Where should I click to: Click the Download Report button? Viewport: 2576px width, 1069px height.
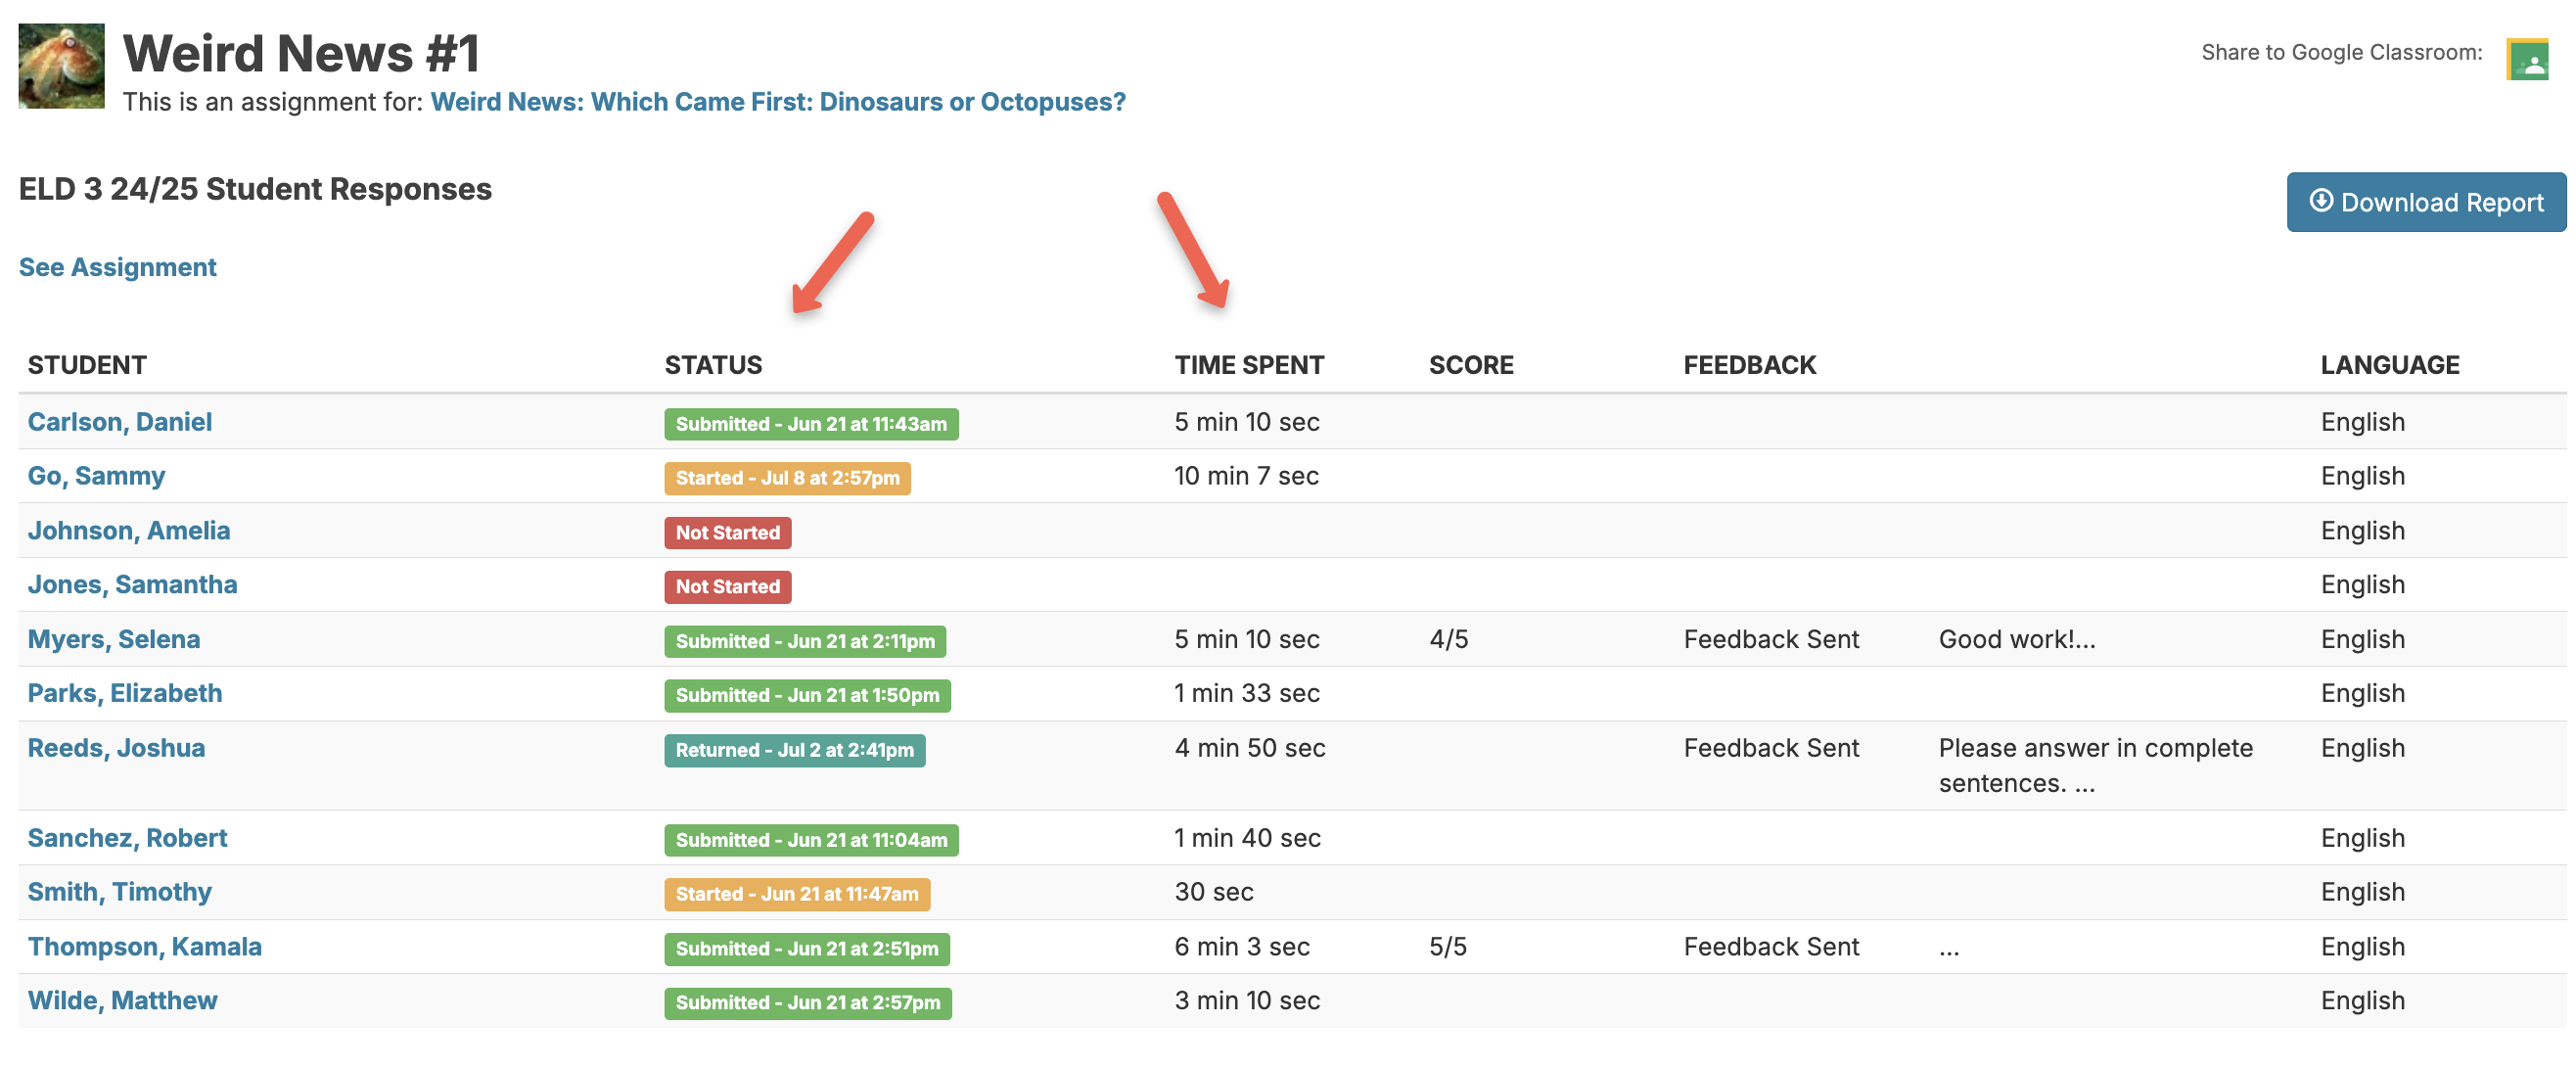[x=2425, y=202]
